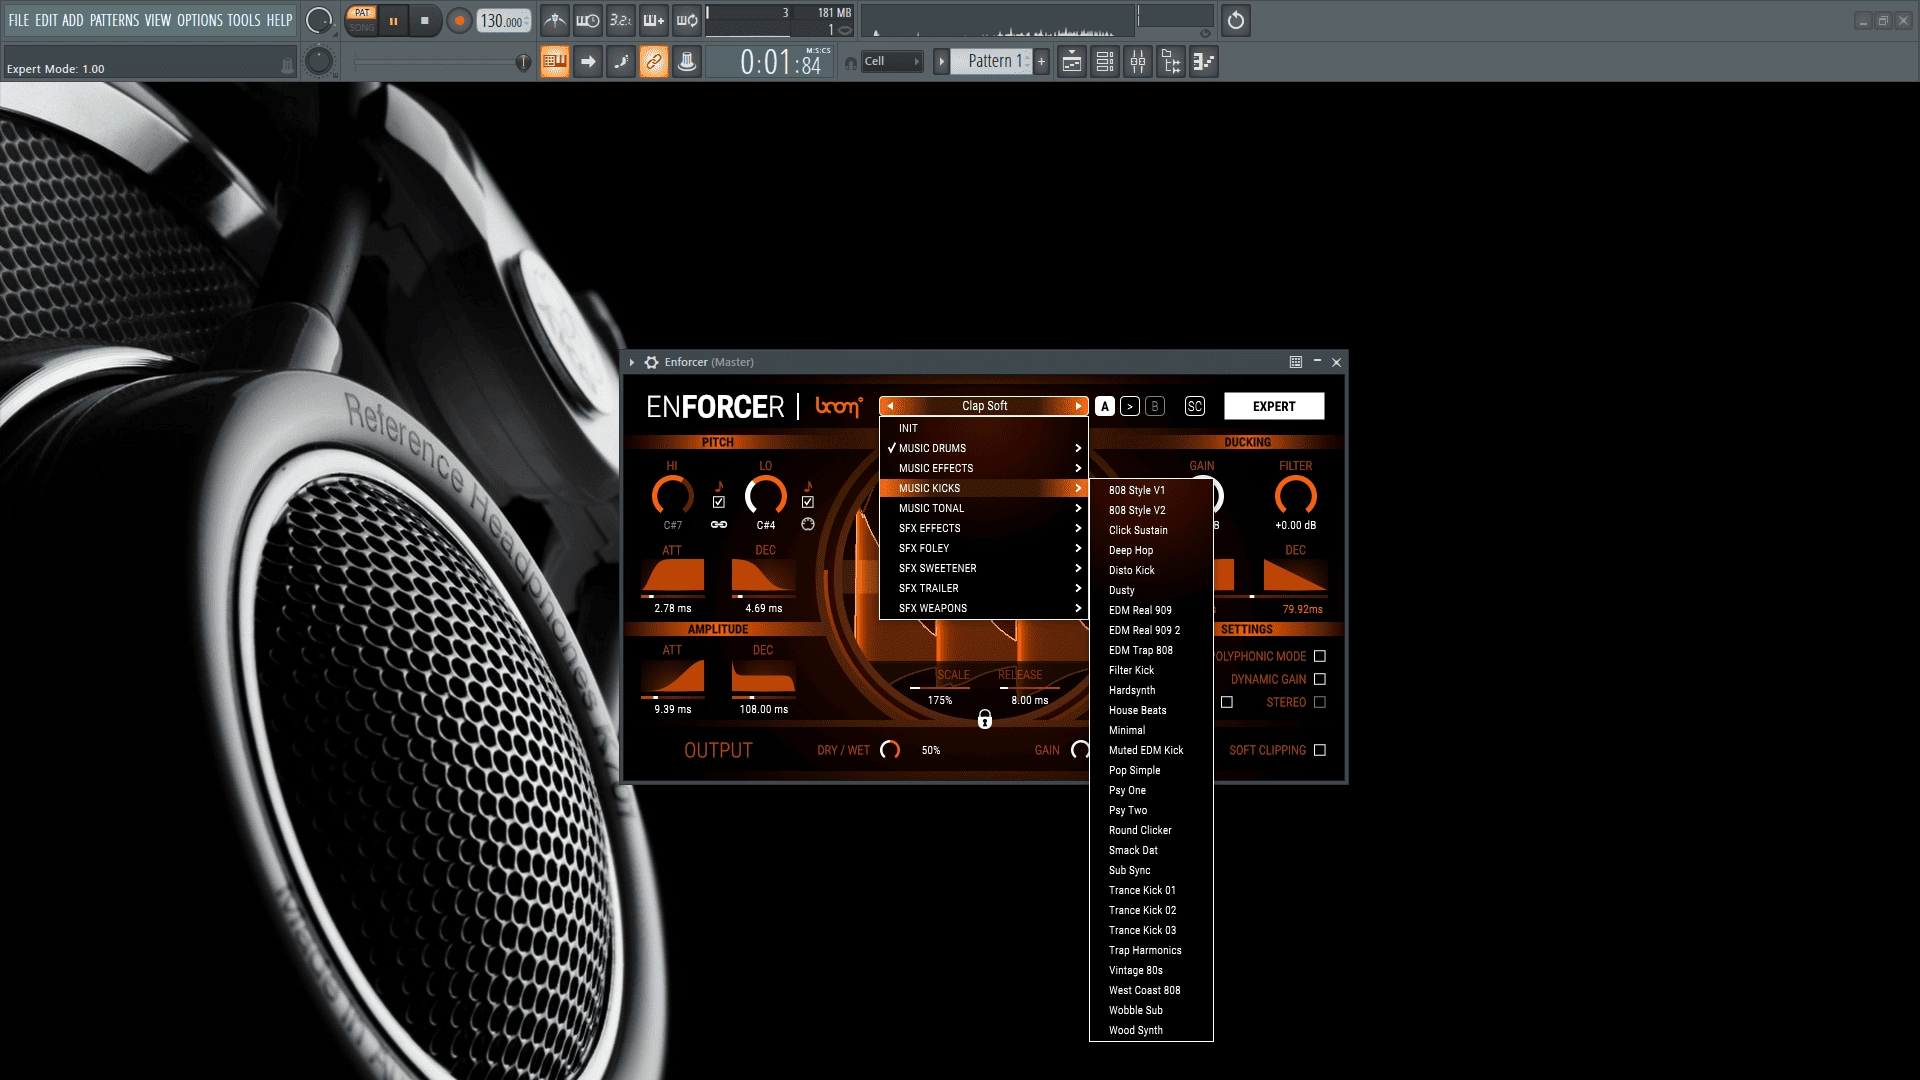Expand the SFX TRAILER submenu
The height and width of the screenshot is (1080, 1920).
click(x=984, y=588)
